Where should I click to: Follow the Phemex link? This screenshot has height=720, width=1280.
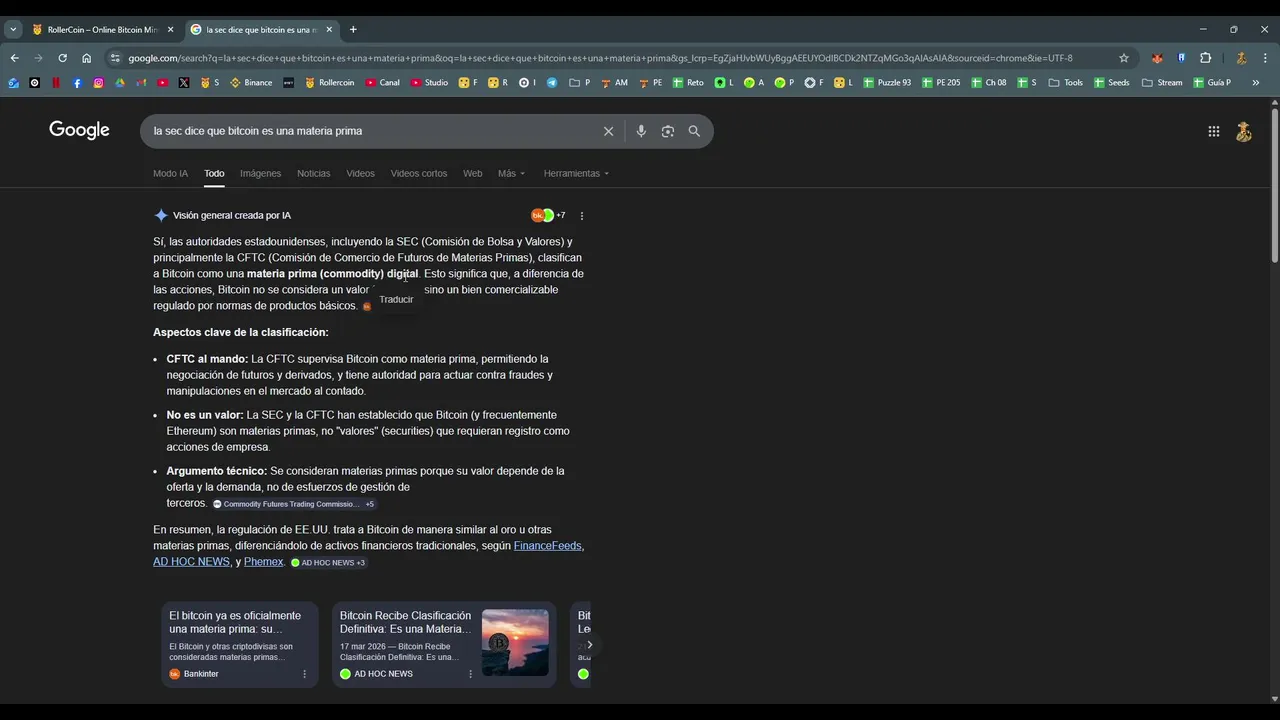click(263, 562)
